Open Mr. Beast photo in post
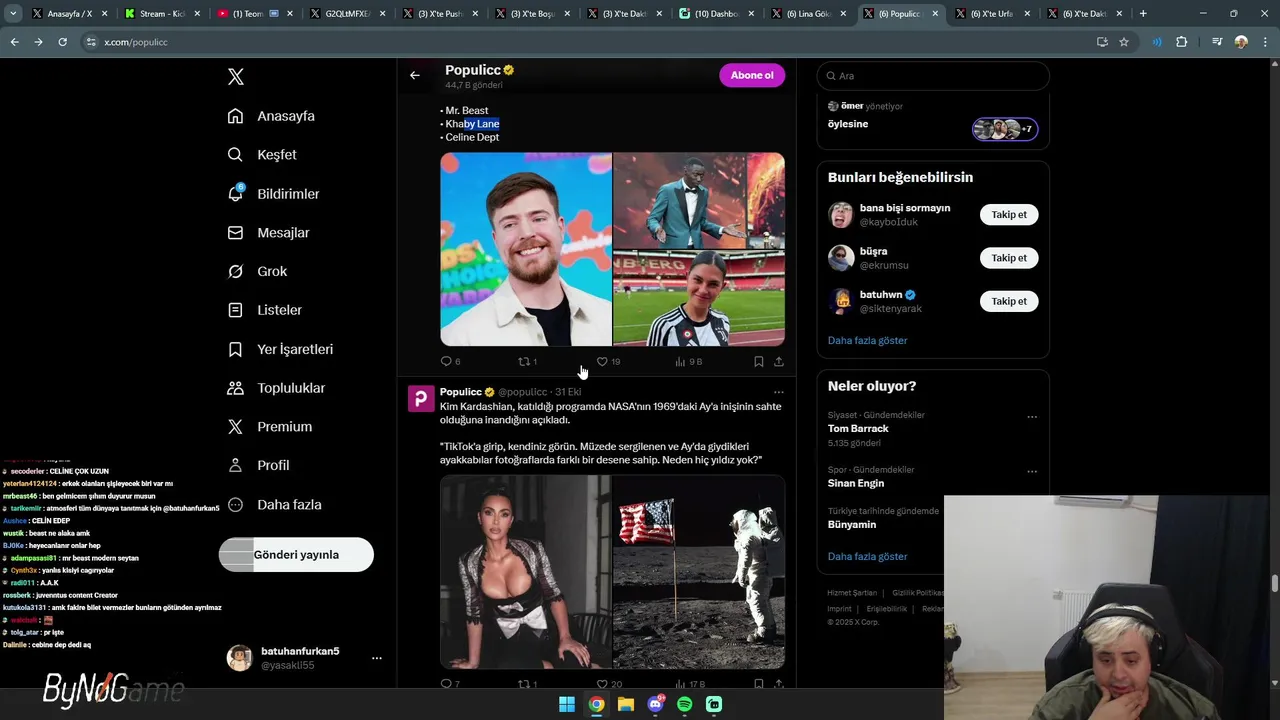 click(526, 249)
